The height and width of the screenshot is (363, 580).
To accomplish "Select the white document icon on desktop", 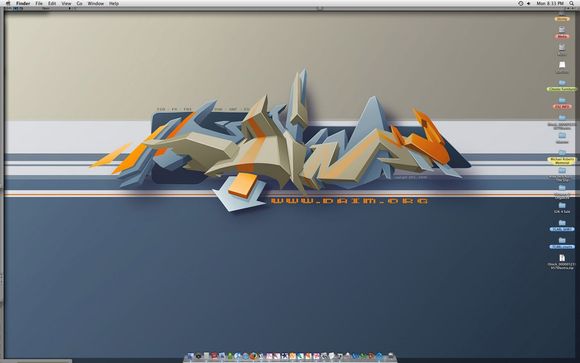I will (562, 66).
